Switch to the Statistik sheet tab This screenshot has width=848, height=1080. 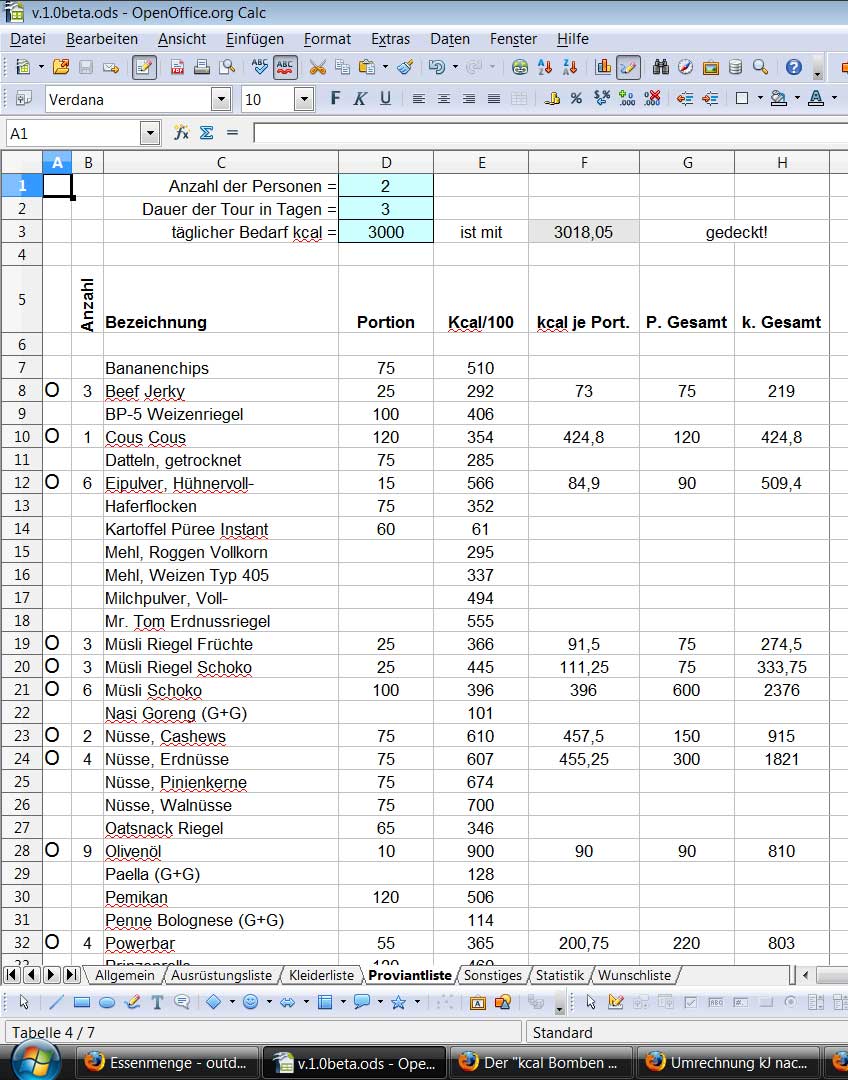(559, 975)
